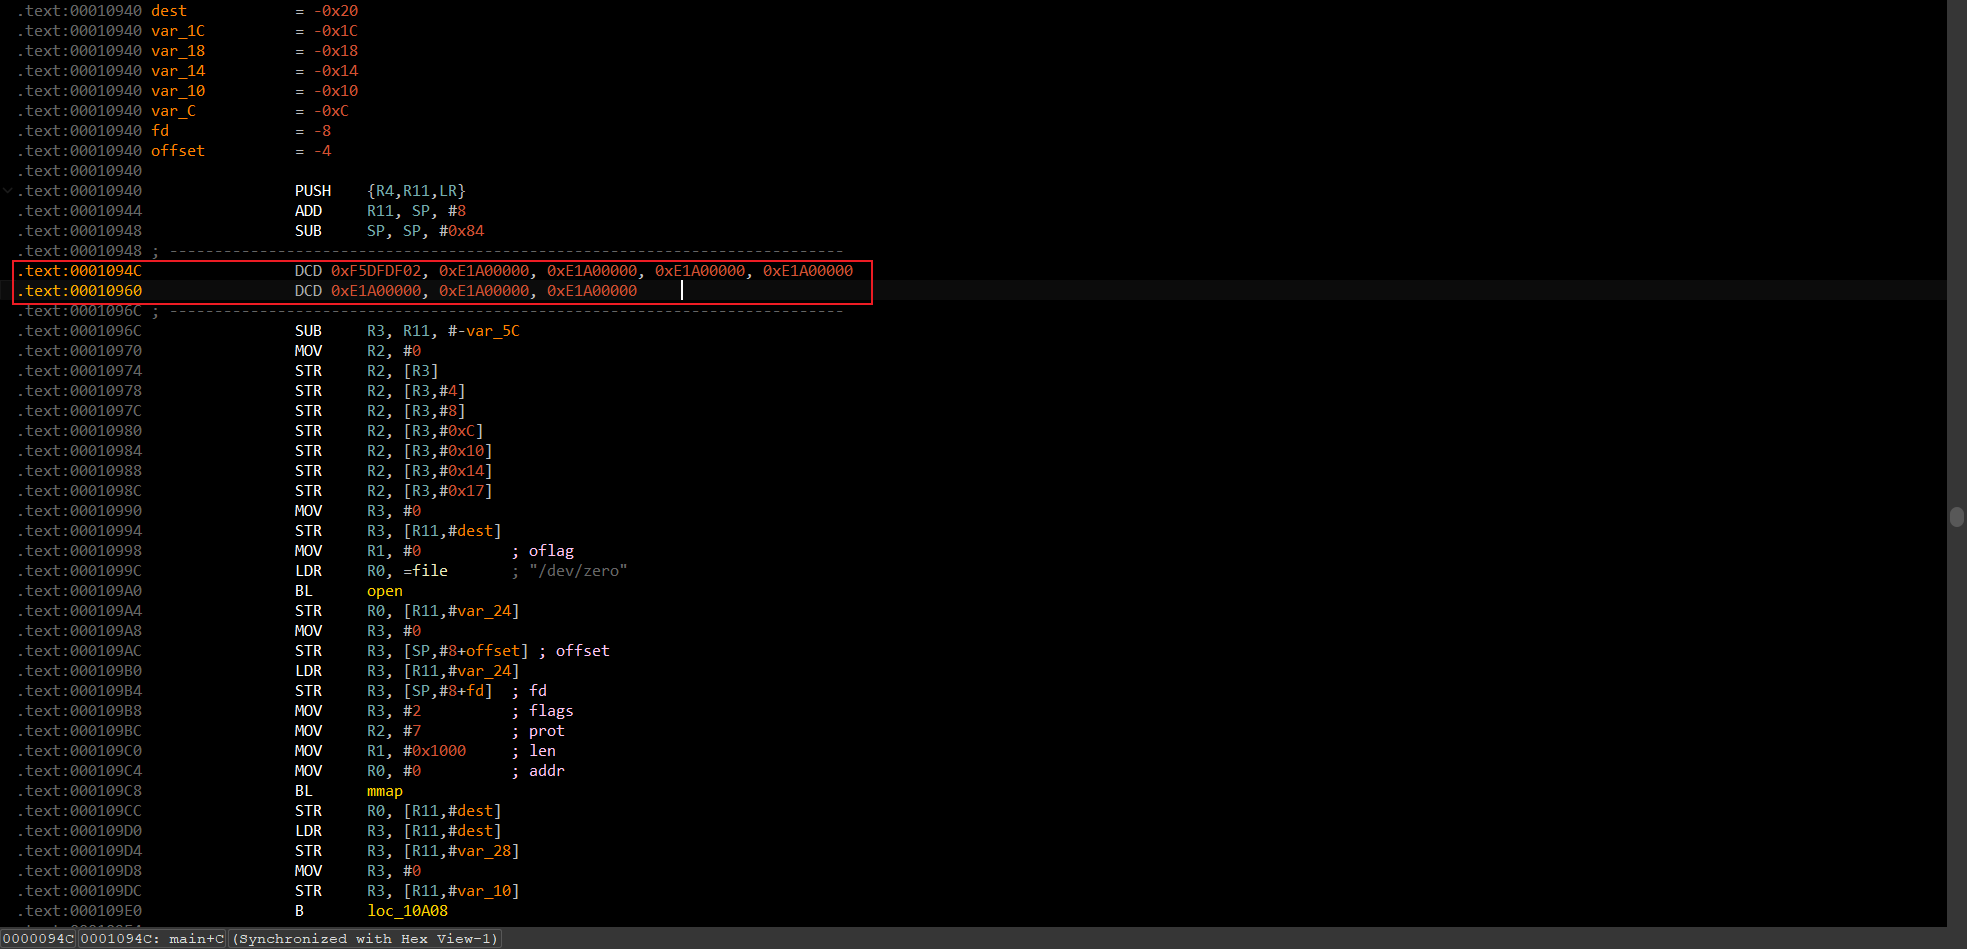This screenshot has height=949, width=1967.
Task: Click the 'oflag' comment
Action: (551, 551)
